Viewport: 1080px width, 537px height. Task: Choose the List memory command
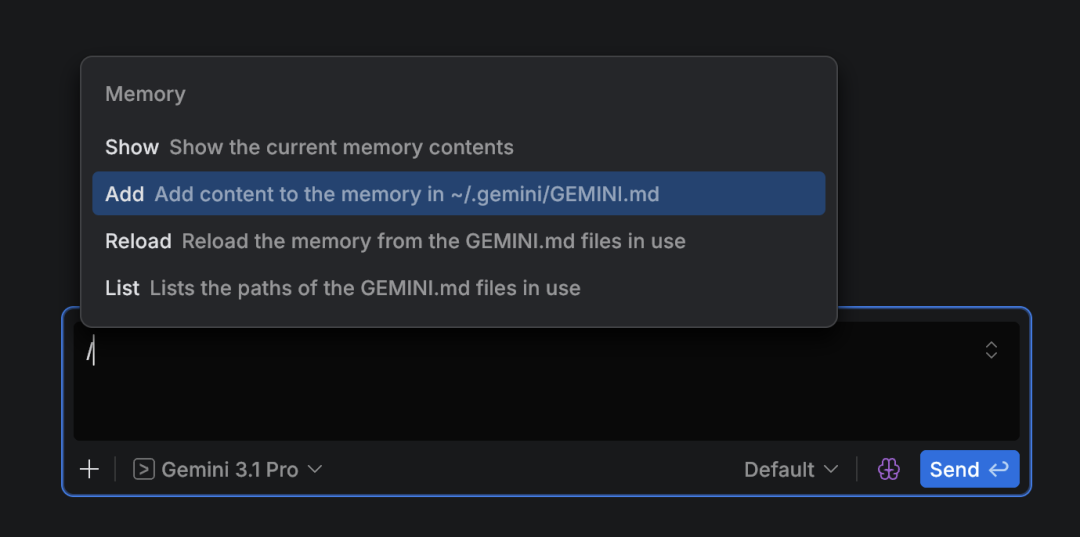[122, 288]
